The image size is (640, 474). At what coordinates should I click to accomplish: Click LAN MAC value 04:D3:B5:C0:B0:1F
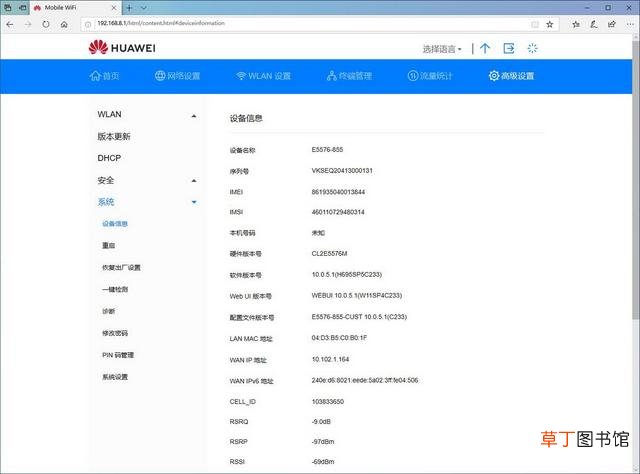pyautogui.click(x=339, y=338)
